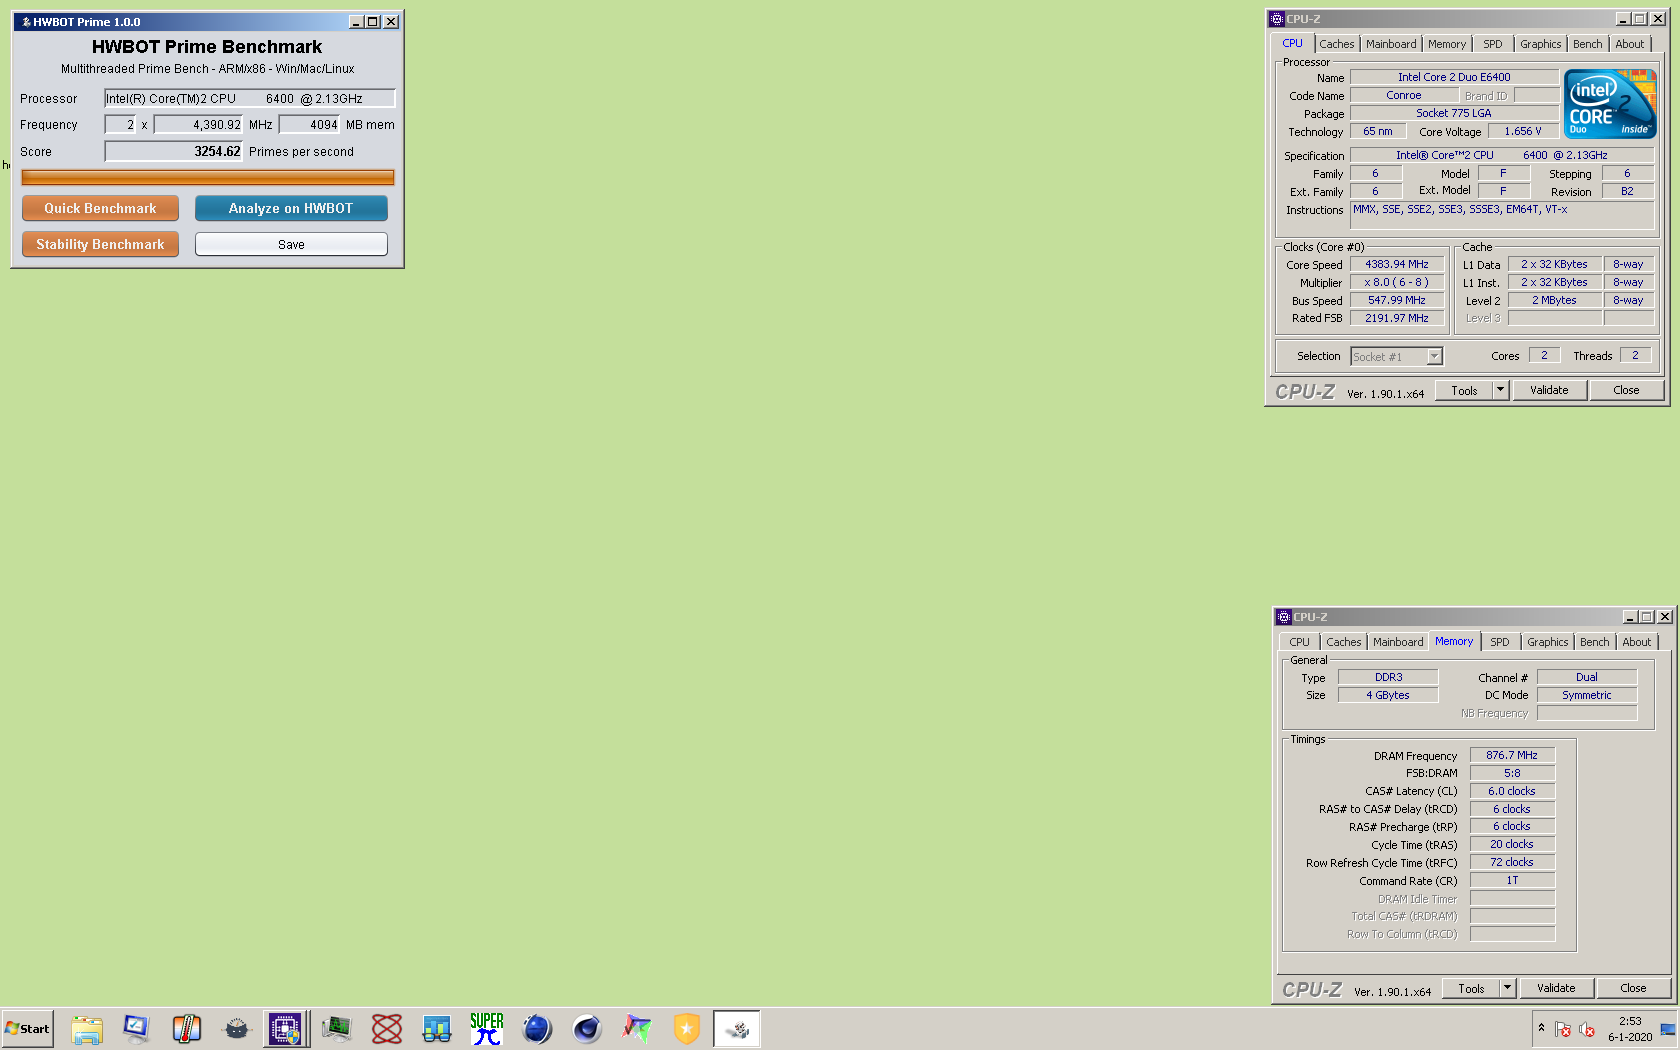Open Graphics tab in bottom CPU-Z window
This screenshot has width=1680, height=1050.
(1547, 642)
